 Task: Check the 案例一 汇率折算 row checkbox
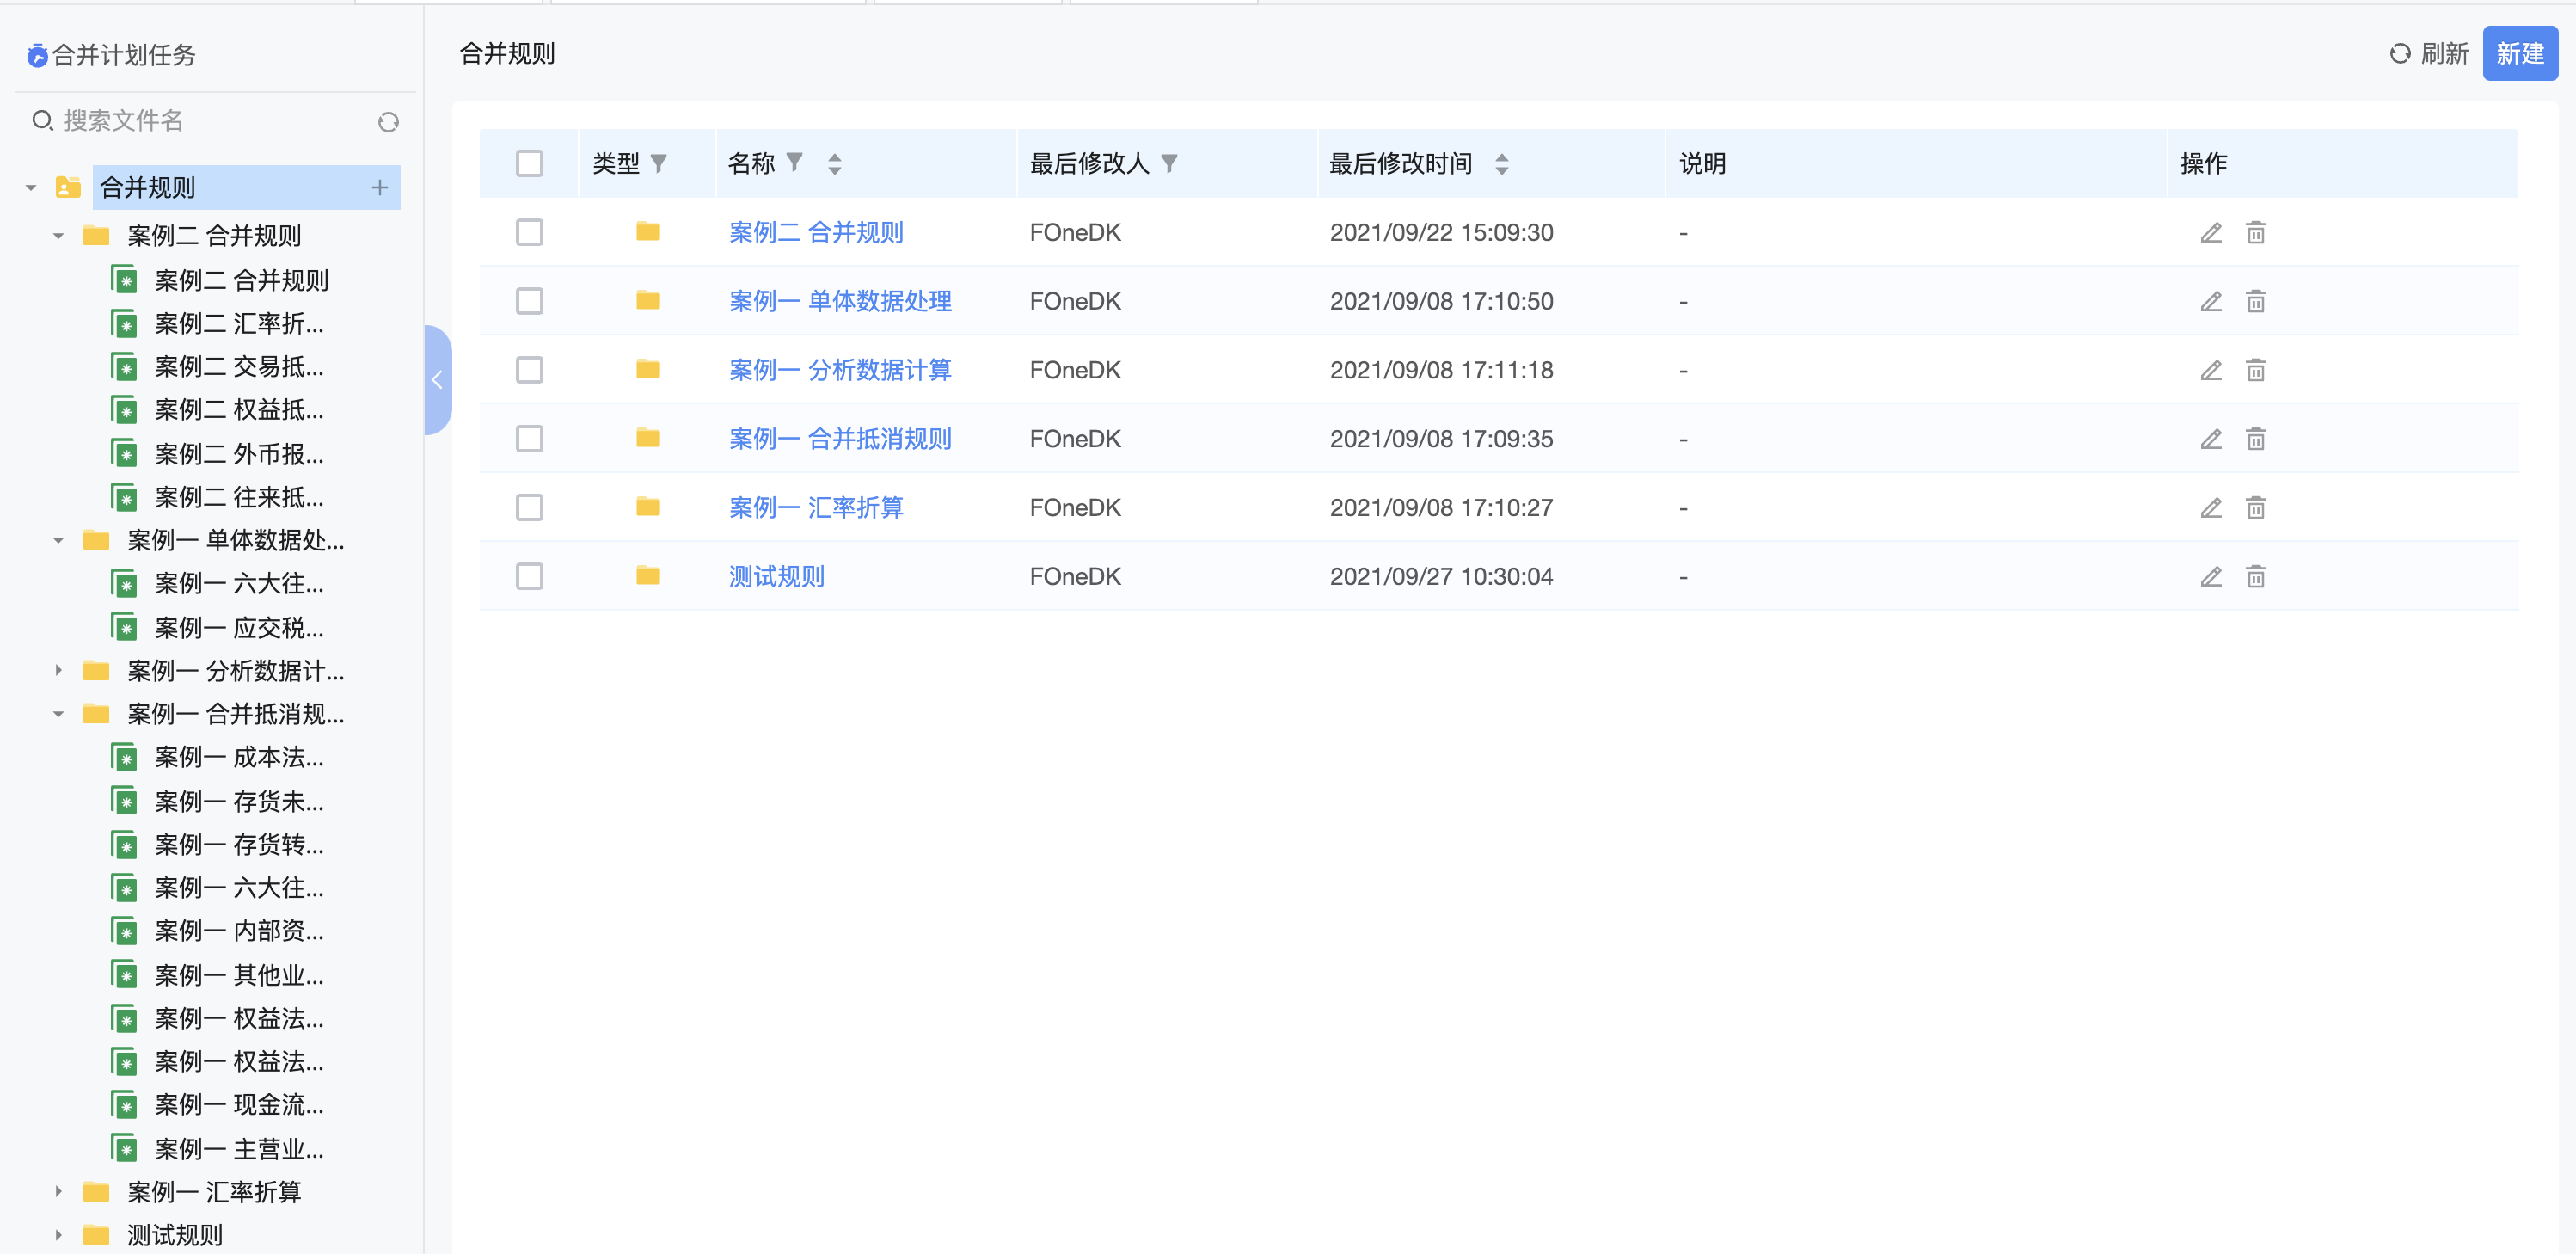click(529, 508)
